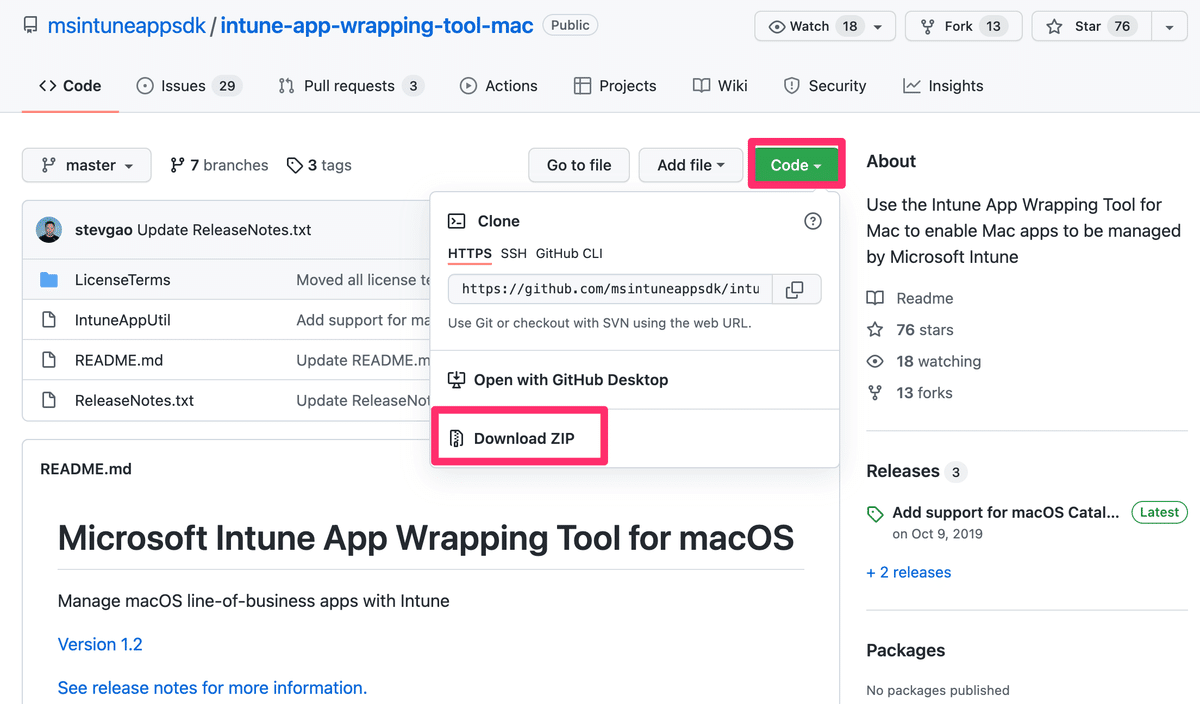Screen dimensions: 1200x704
Task: Open the Packages heading link
Action: pos(906,650)
